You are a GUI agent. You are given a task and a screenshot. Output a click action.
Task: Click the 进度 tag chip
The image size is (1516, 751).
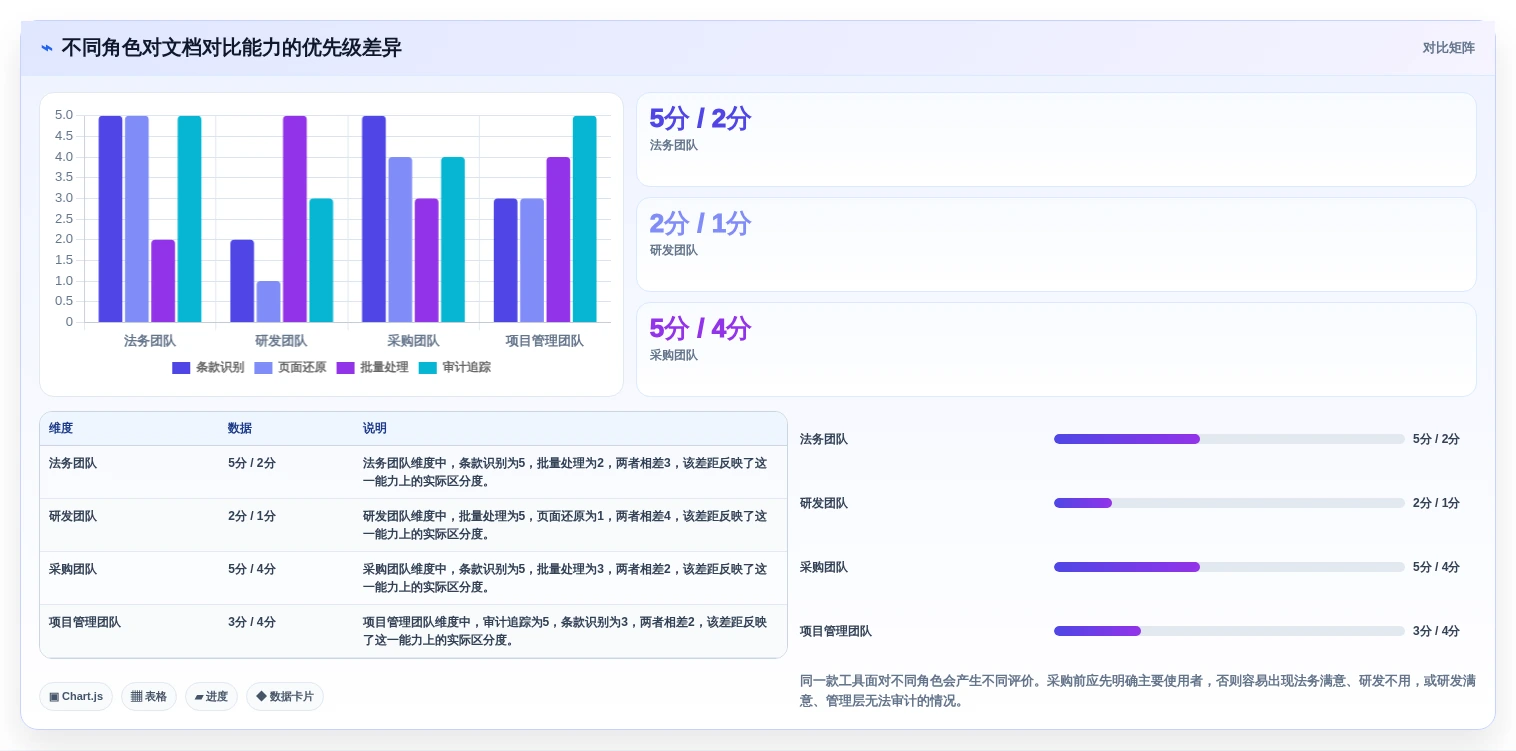211,696
